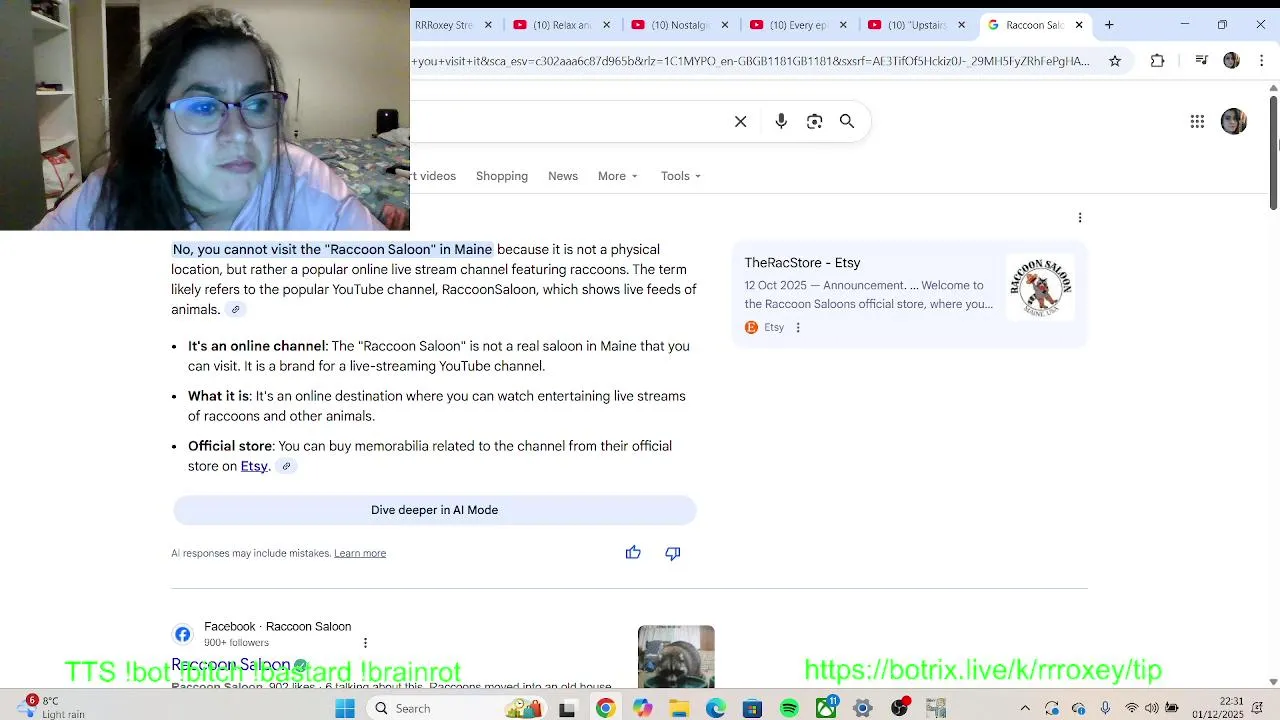The width and height of the screenshot is (1280, 720).
Task: Click the microphone tray icon
Action: pos(1105,709)
